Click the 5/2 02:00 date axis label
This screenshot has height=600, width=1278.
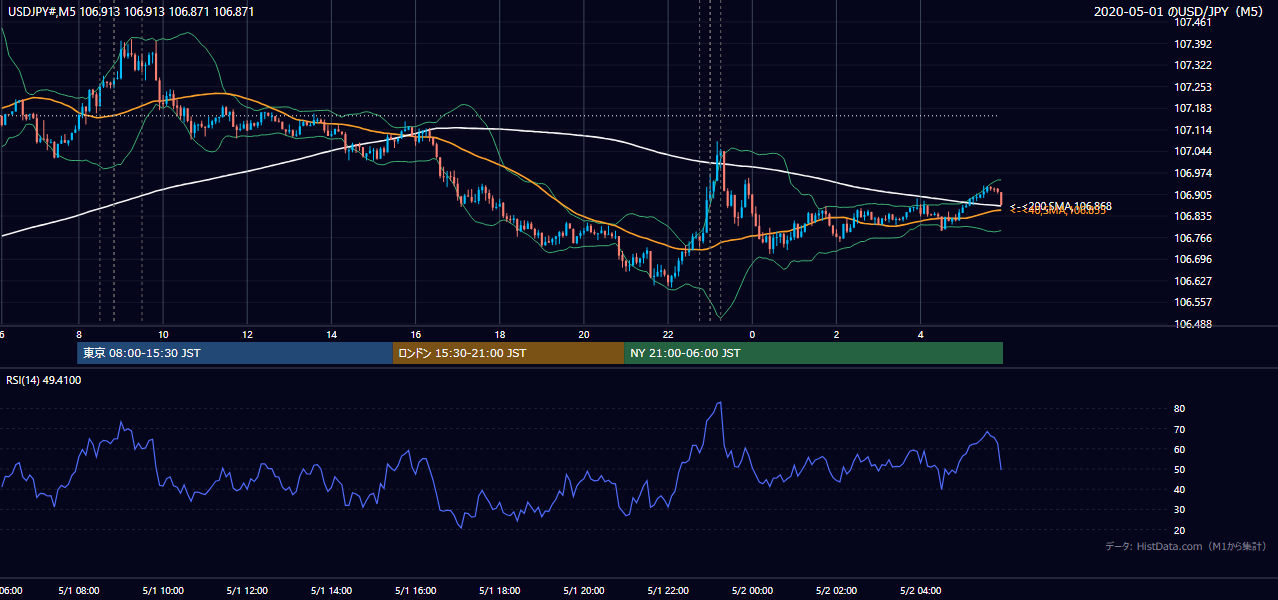click(836, 591)
